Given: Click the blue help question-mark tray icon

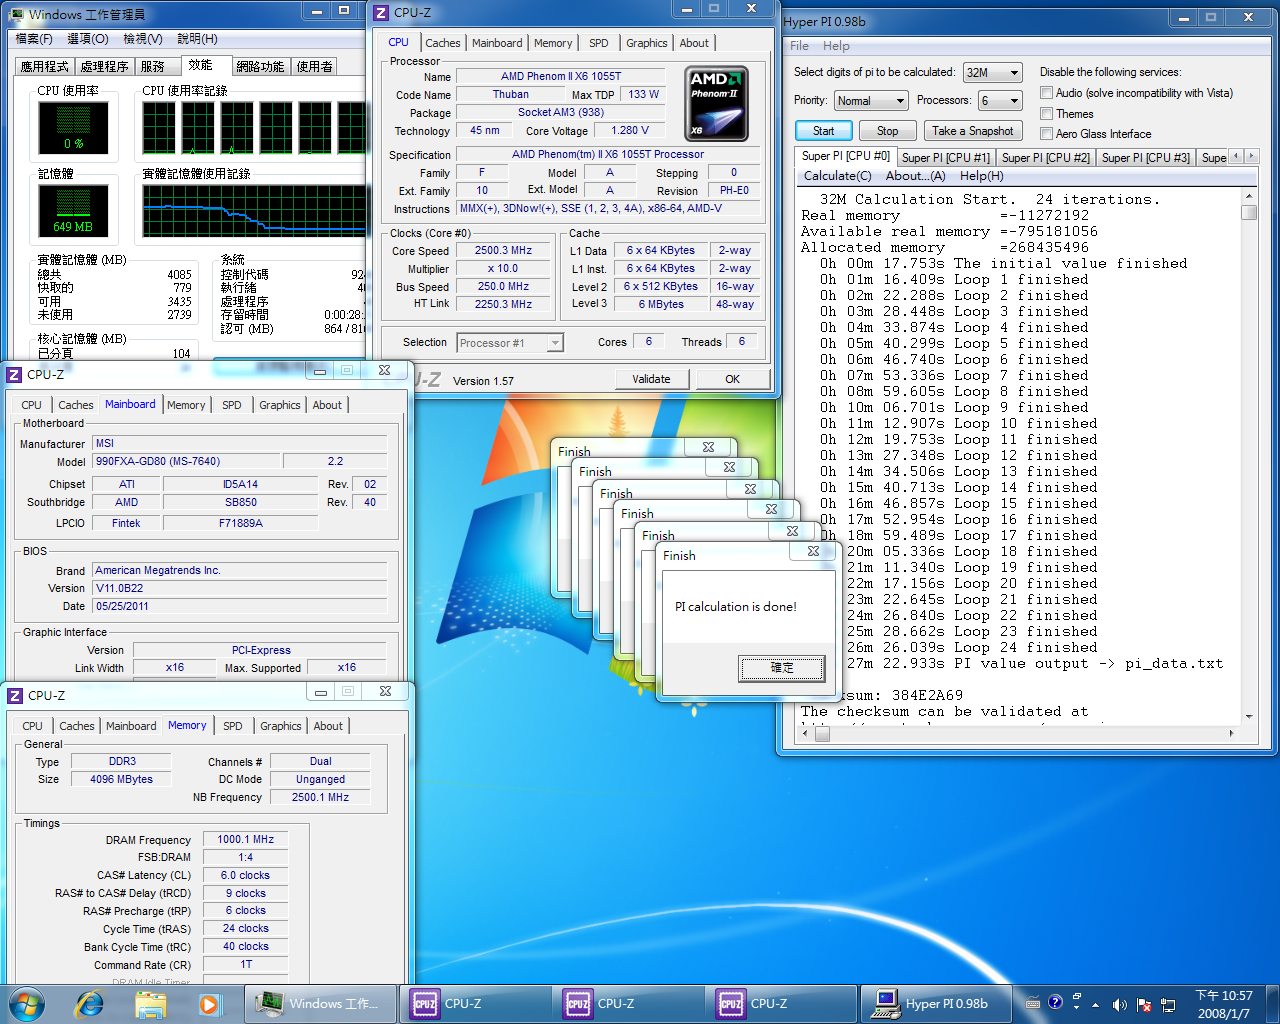Looking at the screenshot, I should (x=1055, y=1002).
